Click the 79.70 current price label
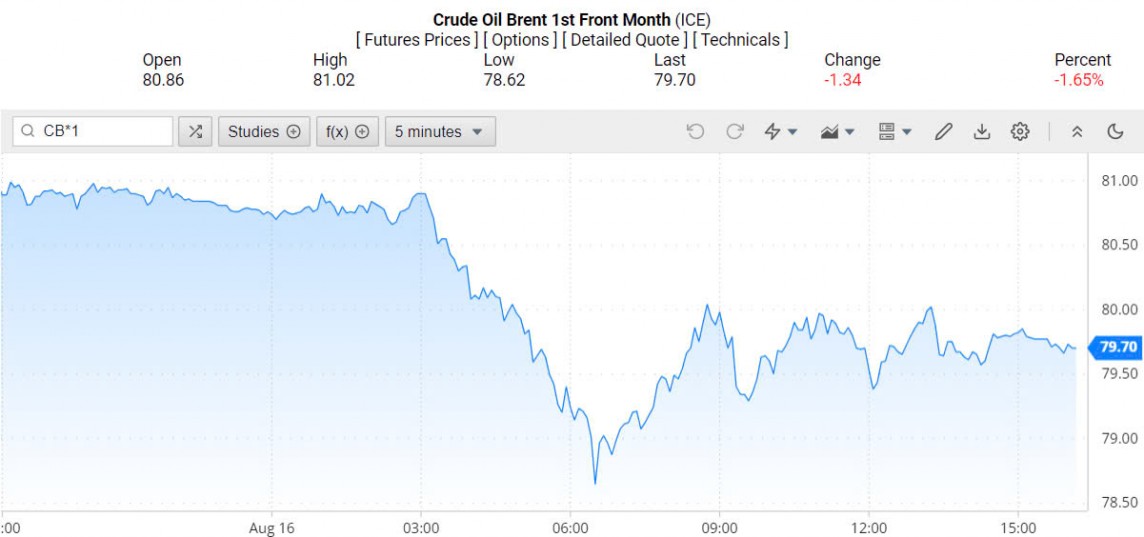Viewport: 1144px width, 537px height. (x=1117, y=348)
